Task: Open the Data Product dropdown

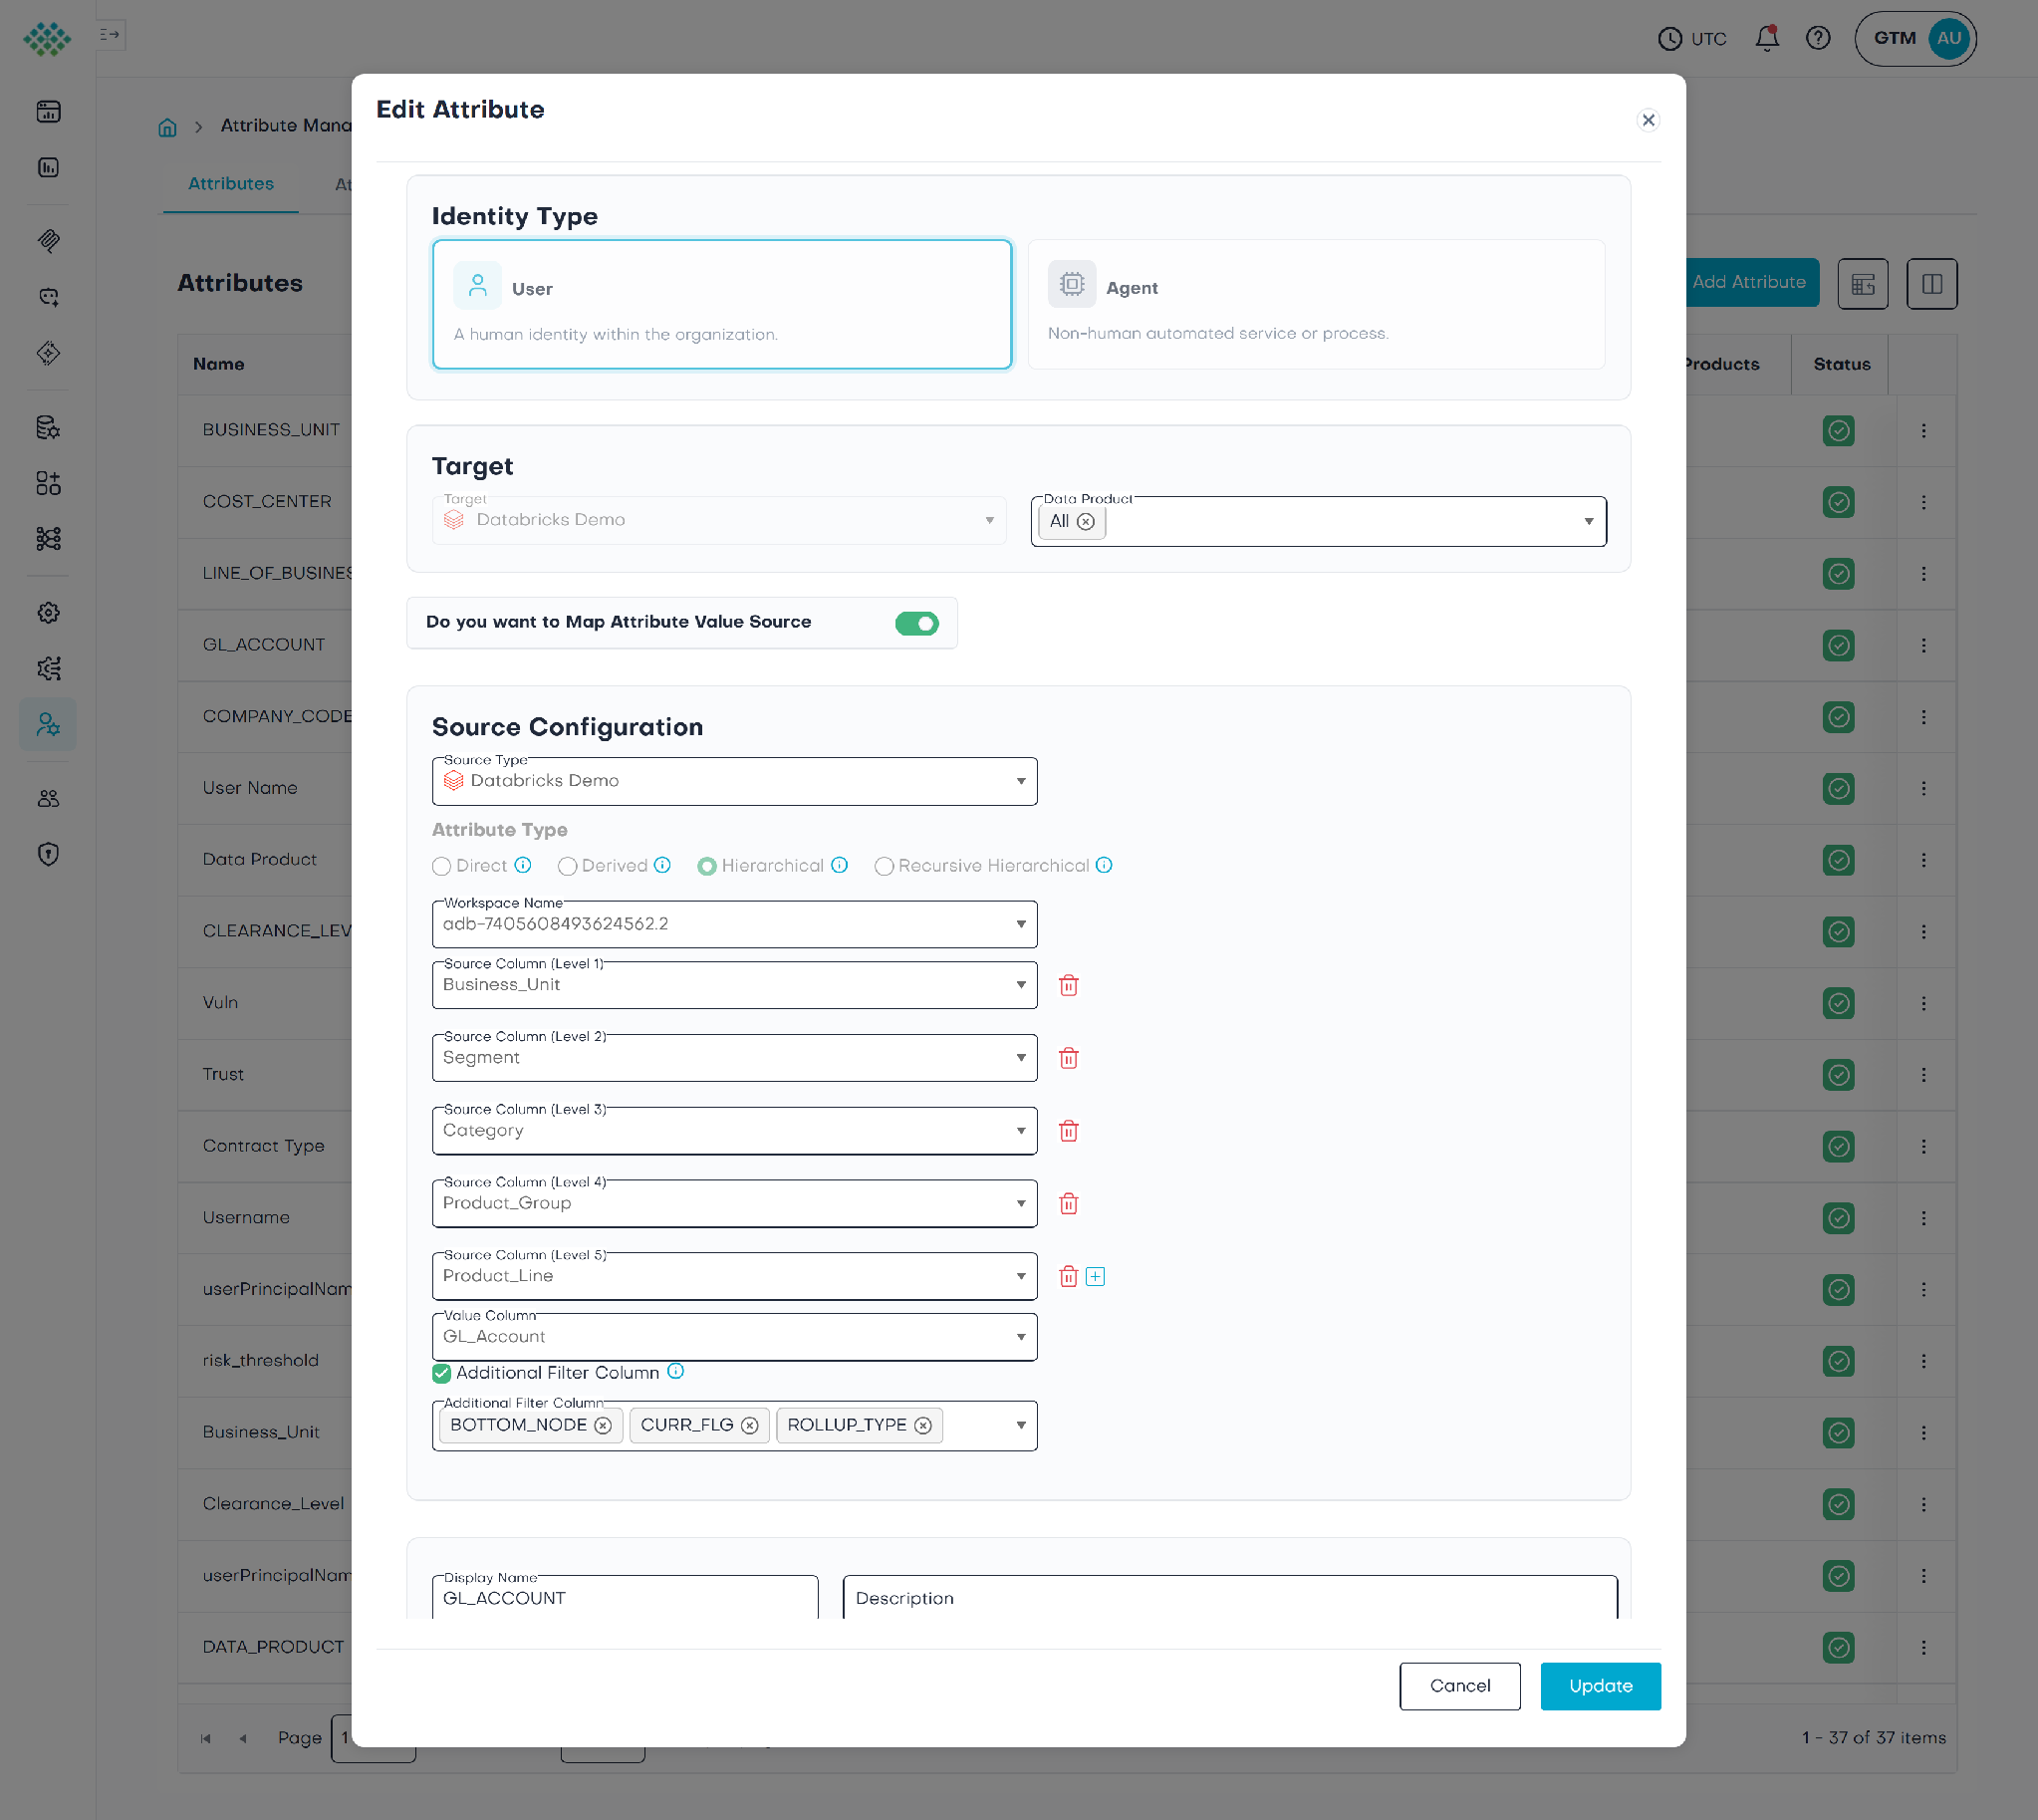Action: click(x=1318, y=521)
